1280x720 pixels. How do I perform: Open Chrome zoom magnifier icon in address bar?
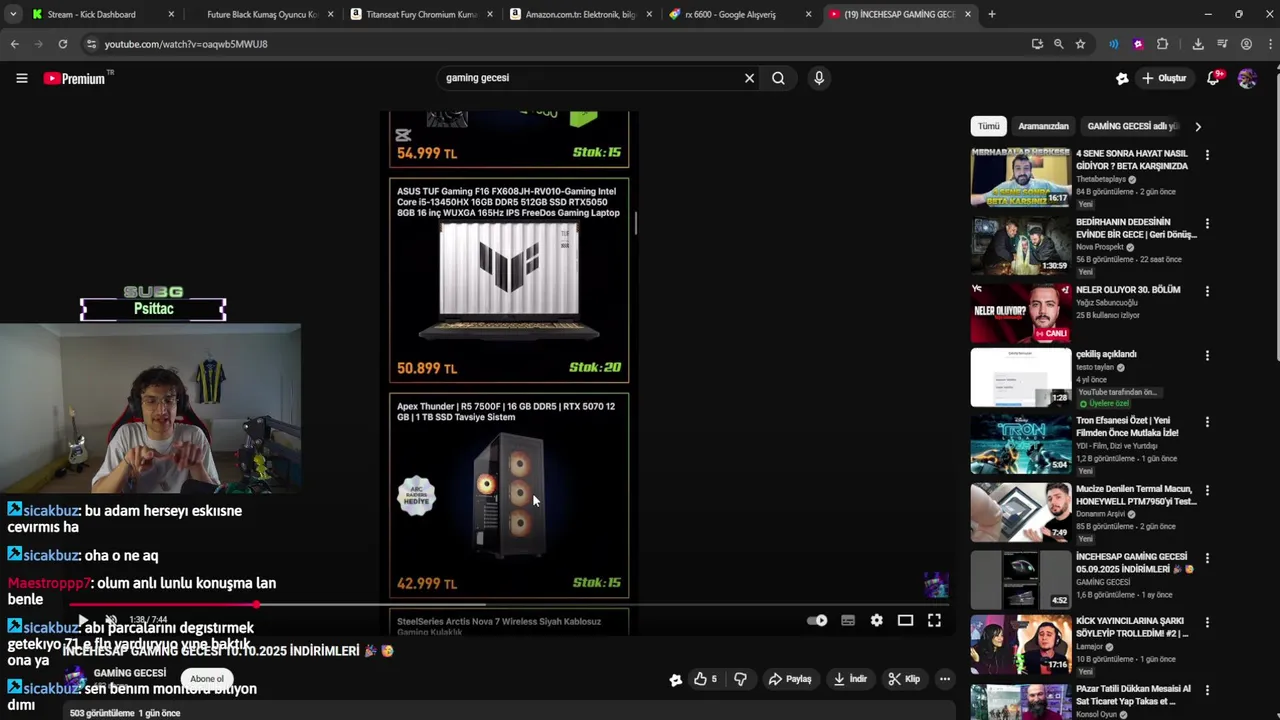coord(1058,44)
